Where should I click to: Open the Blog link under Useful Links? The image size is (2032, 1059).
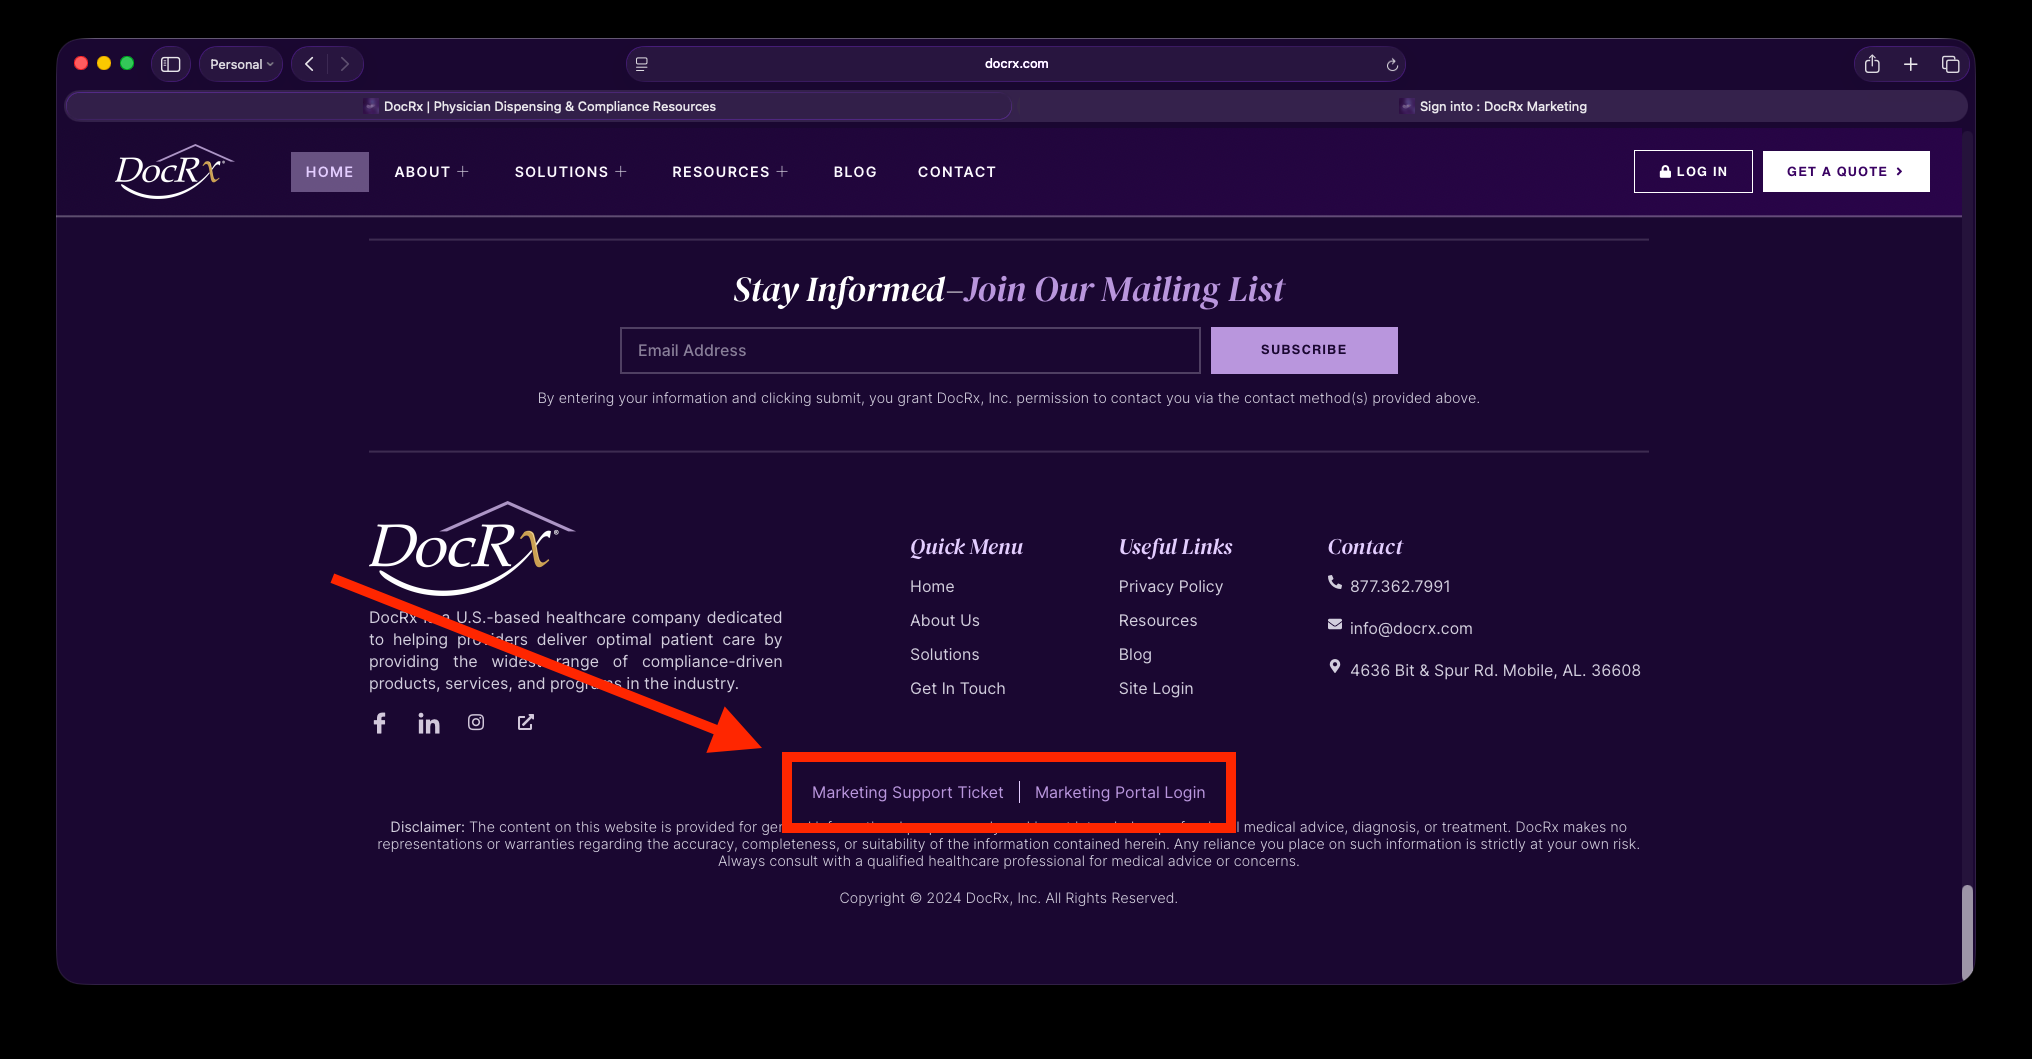pyautogui.click(x=1135, y=654)
